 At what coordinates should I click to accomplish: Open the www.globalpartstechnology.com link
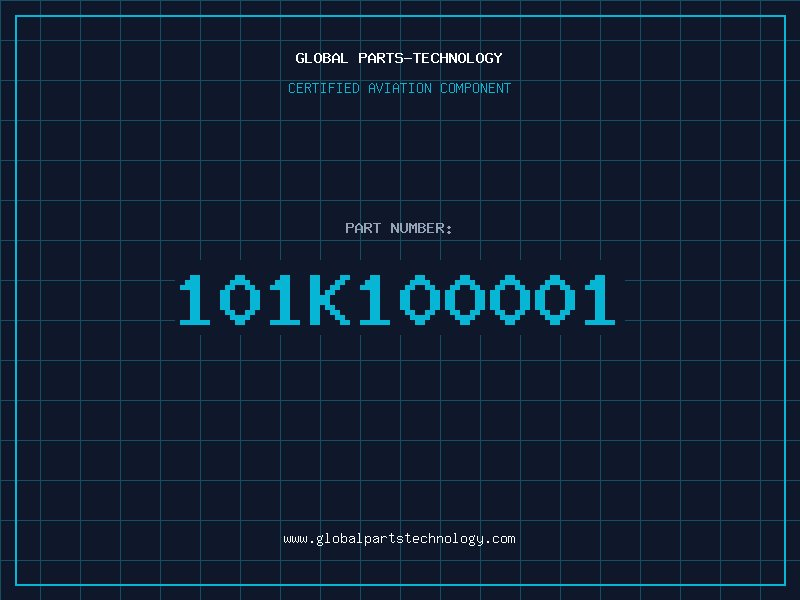tap(399, 539)
